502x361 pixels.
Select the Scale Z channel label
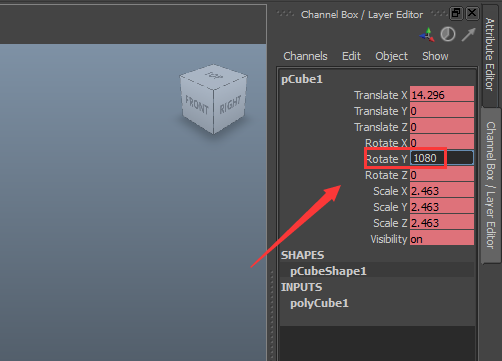(x=390, y=223)
